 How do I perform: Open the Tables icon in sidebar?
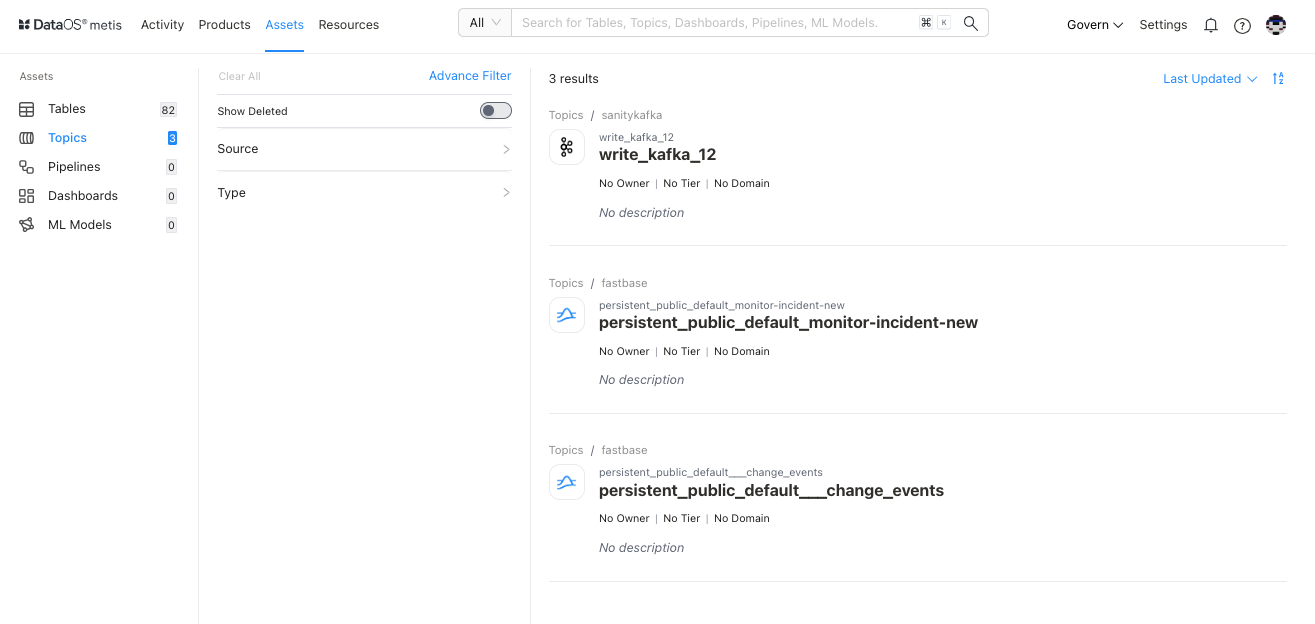[27, 109]
